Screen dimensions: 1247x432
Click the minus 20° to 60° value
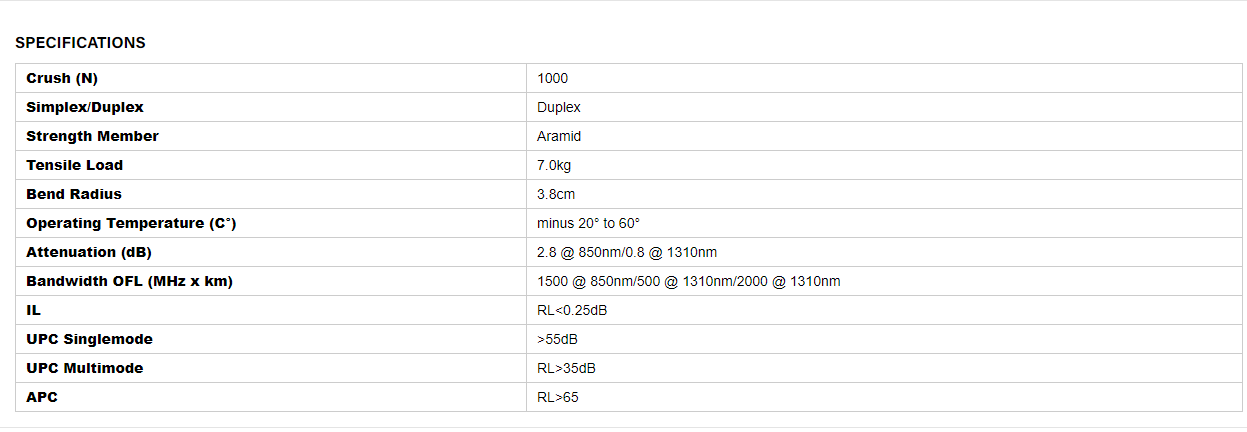(x=588, y=223)
